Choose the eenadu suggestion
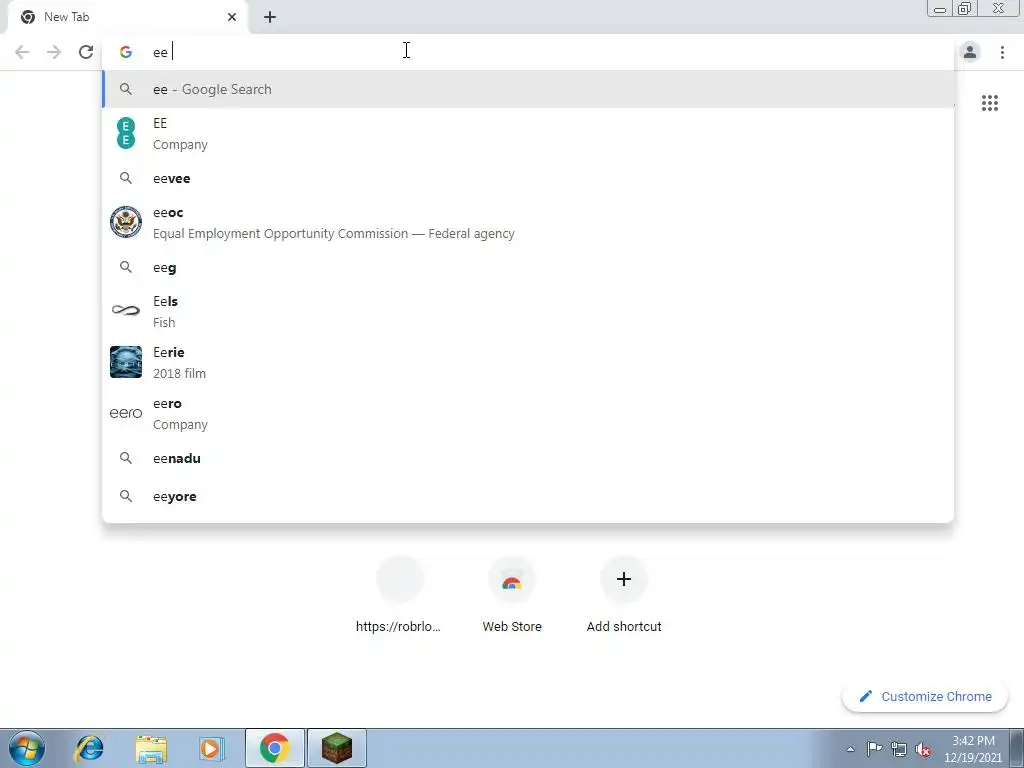The image size is (1024, 768). tap(528, 458)
